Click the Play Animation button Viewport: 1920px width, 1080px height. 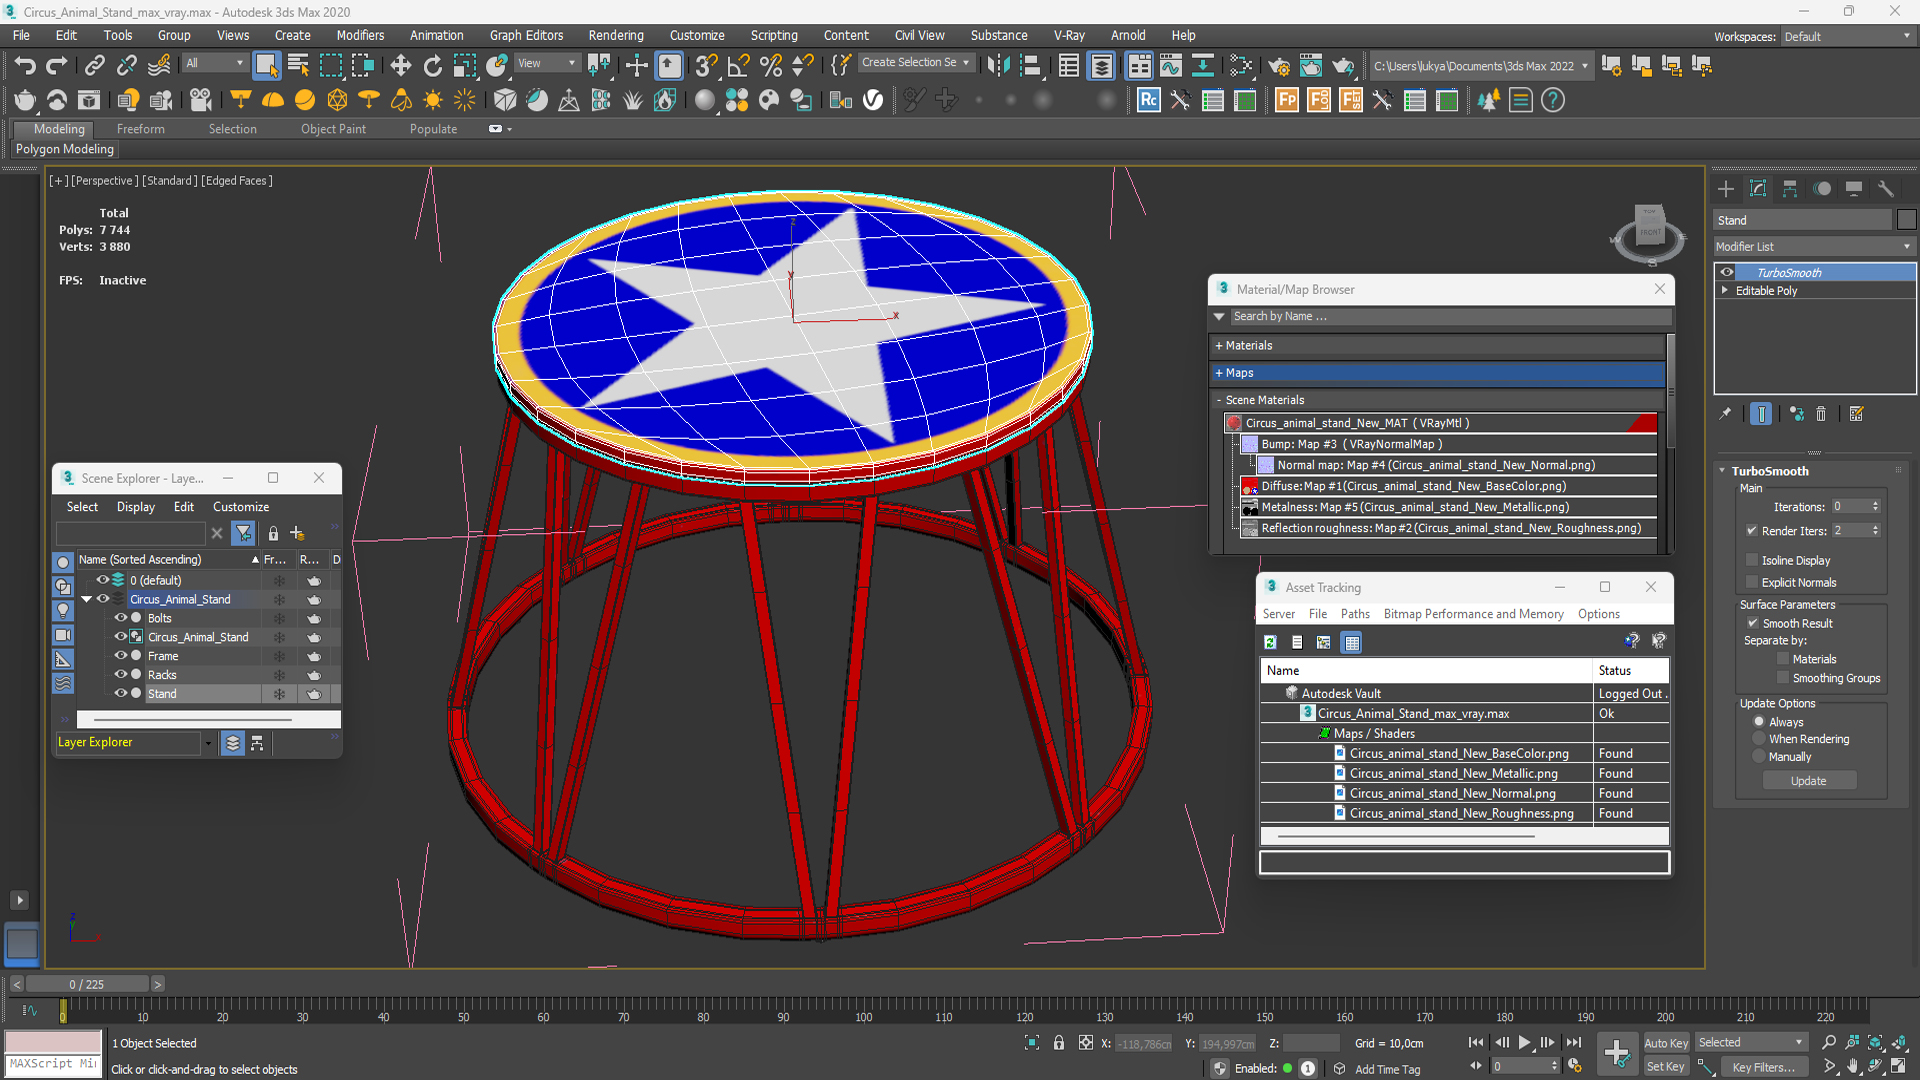pos(1525,1043)
